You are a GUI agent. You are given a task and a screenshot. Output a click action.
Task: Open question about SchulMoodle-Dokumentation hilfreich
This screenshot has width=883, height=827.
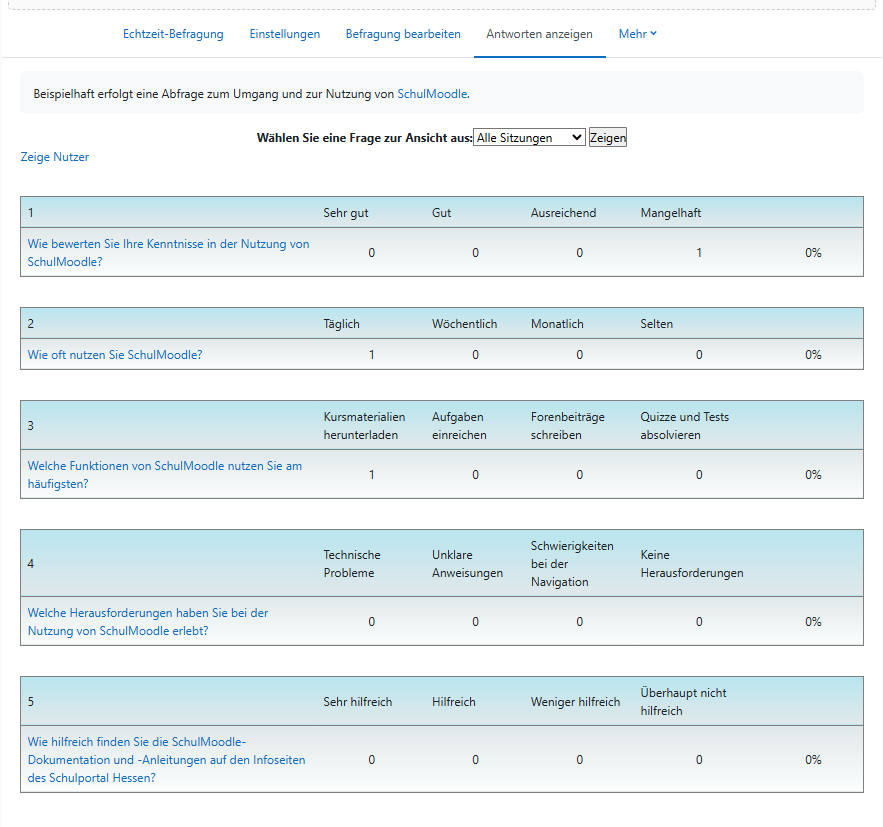[x=166, y=759]
